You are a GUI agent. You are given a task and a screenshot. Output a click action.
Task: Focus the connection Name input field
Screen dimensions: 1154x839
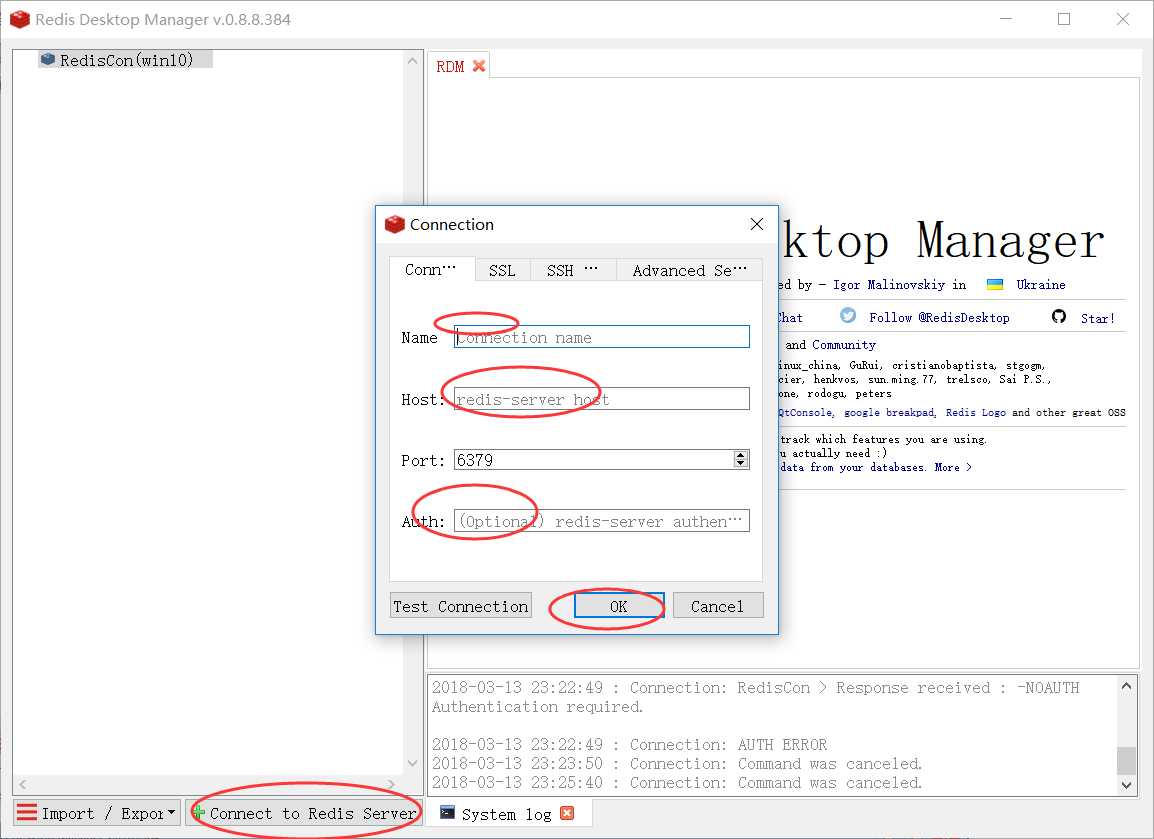click(x=602, y=337)
